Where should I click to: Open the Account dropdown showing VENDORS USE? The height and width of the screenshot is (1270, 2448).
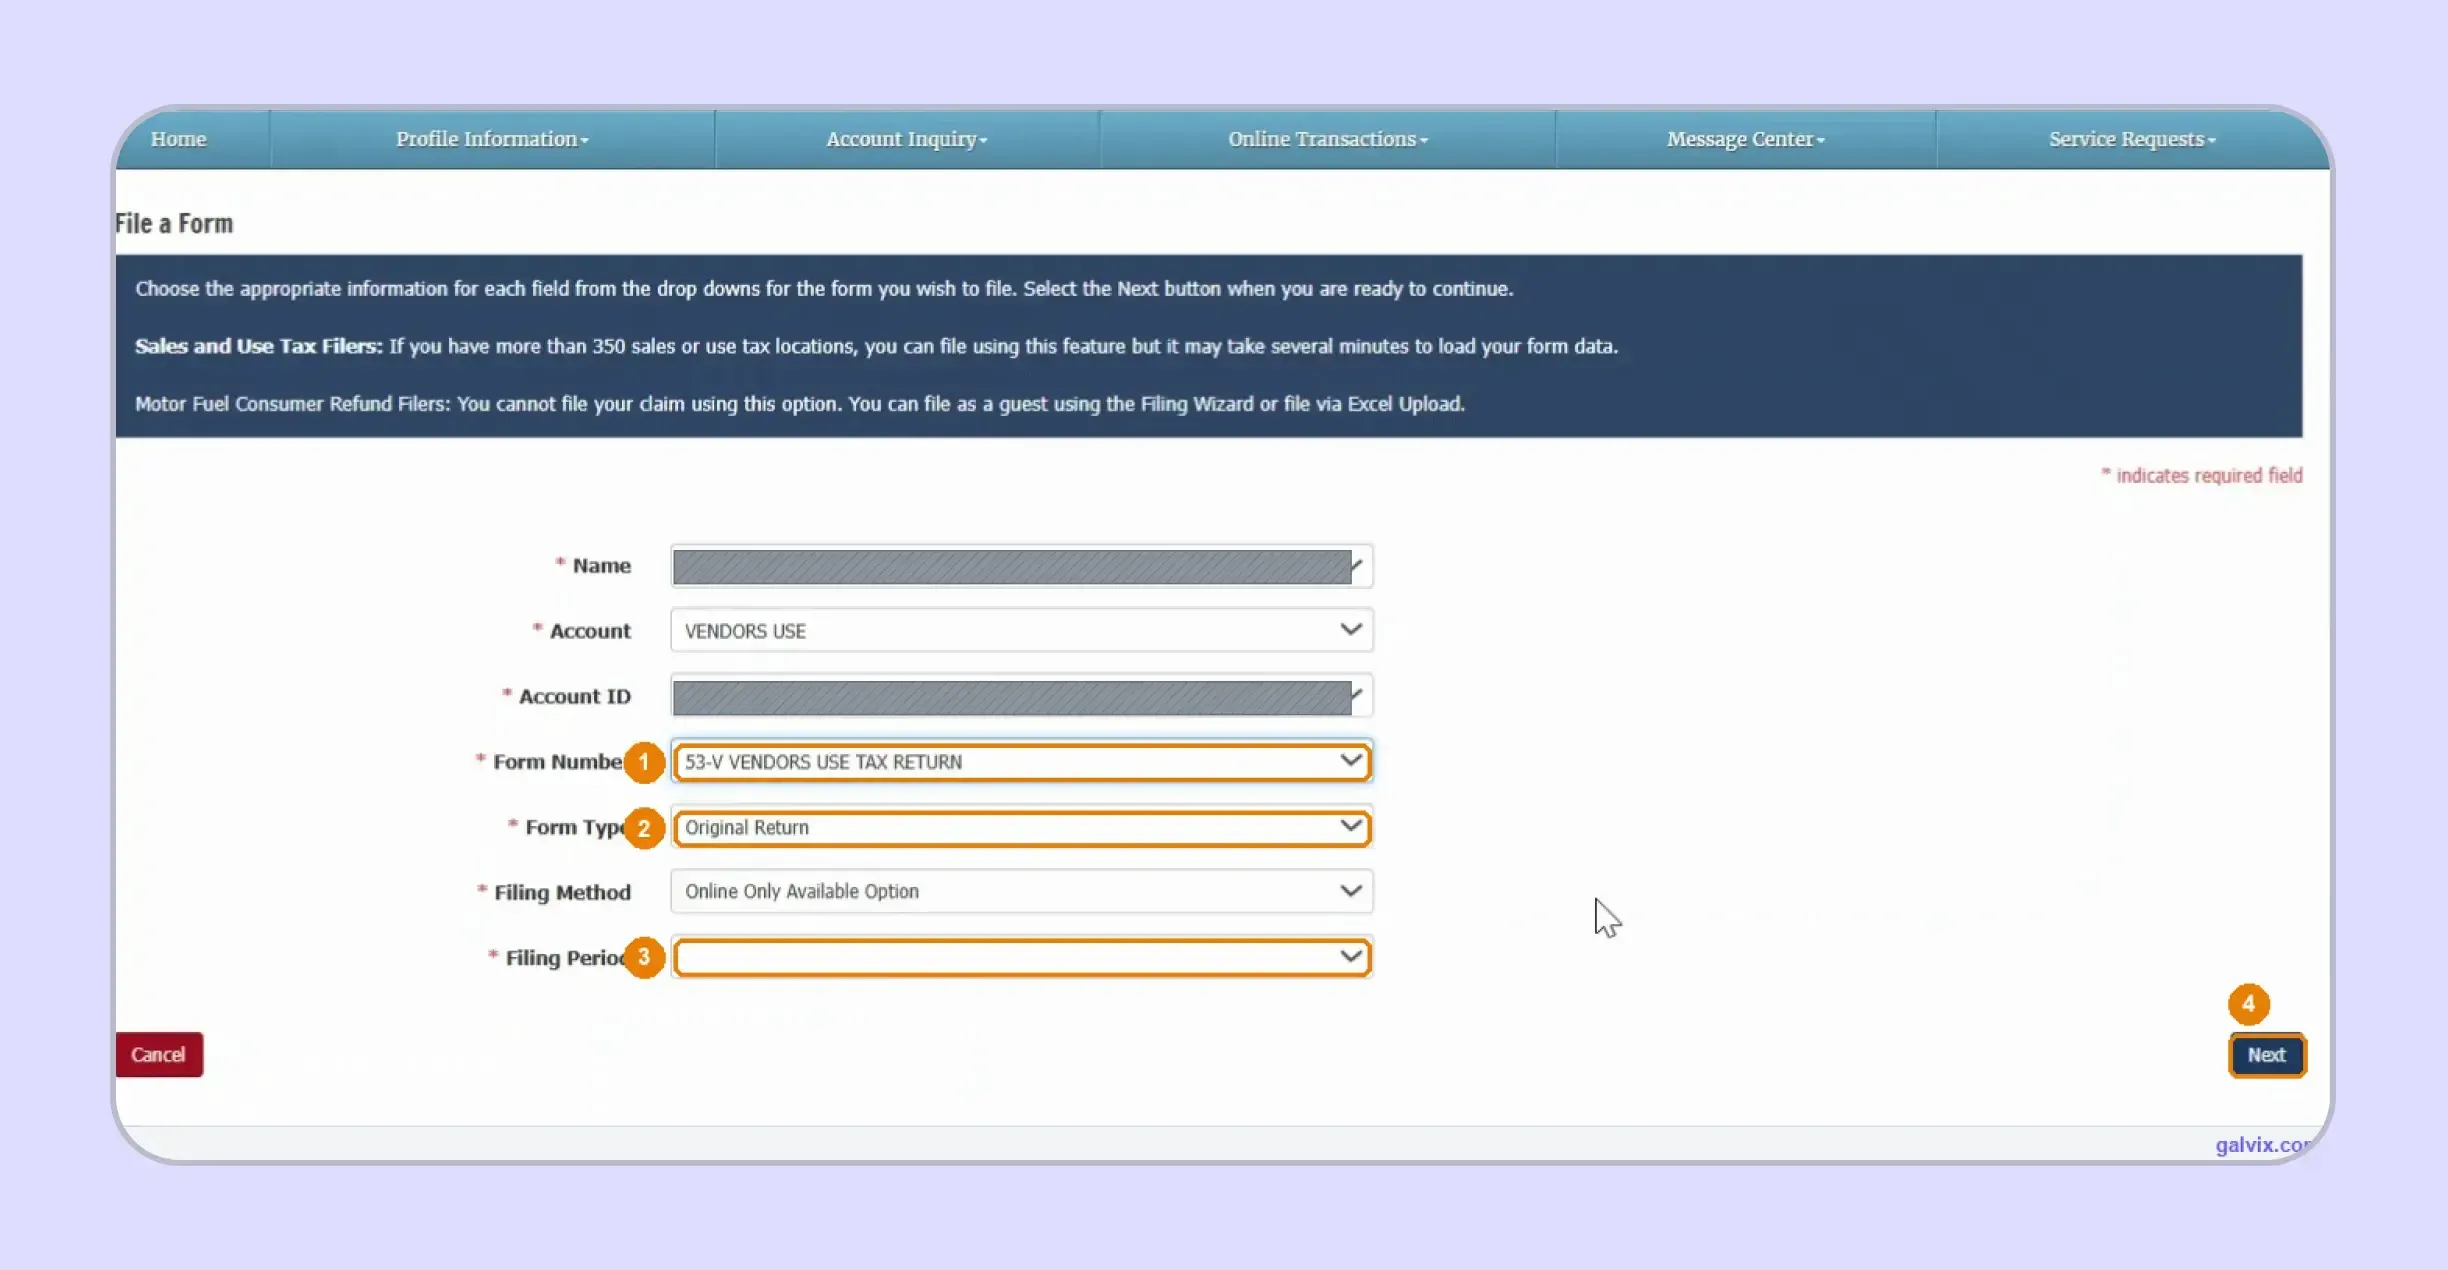(1021, 631)
